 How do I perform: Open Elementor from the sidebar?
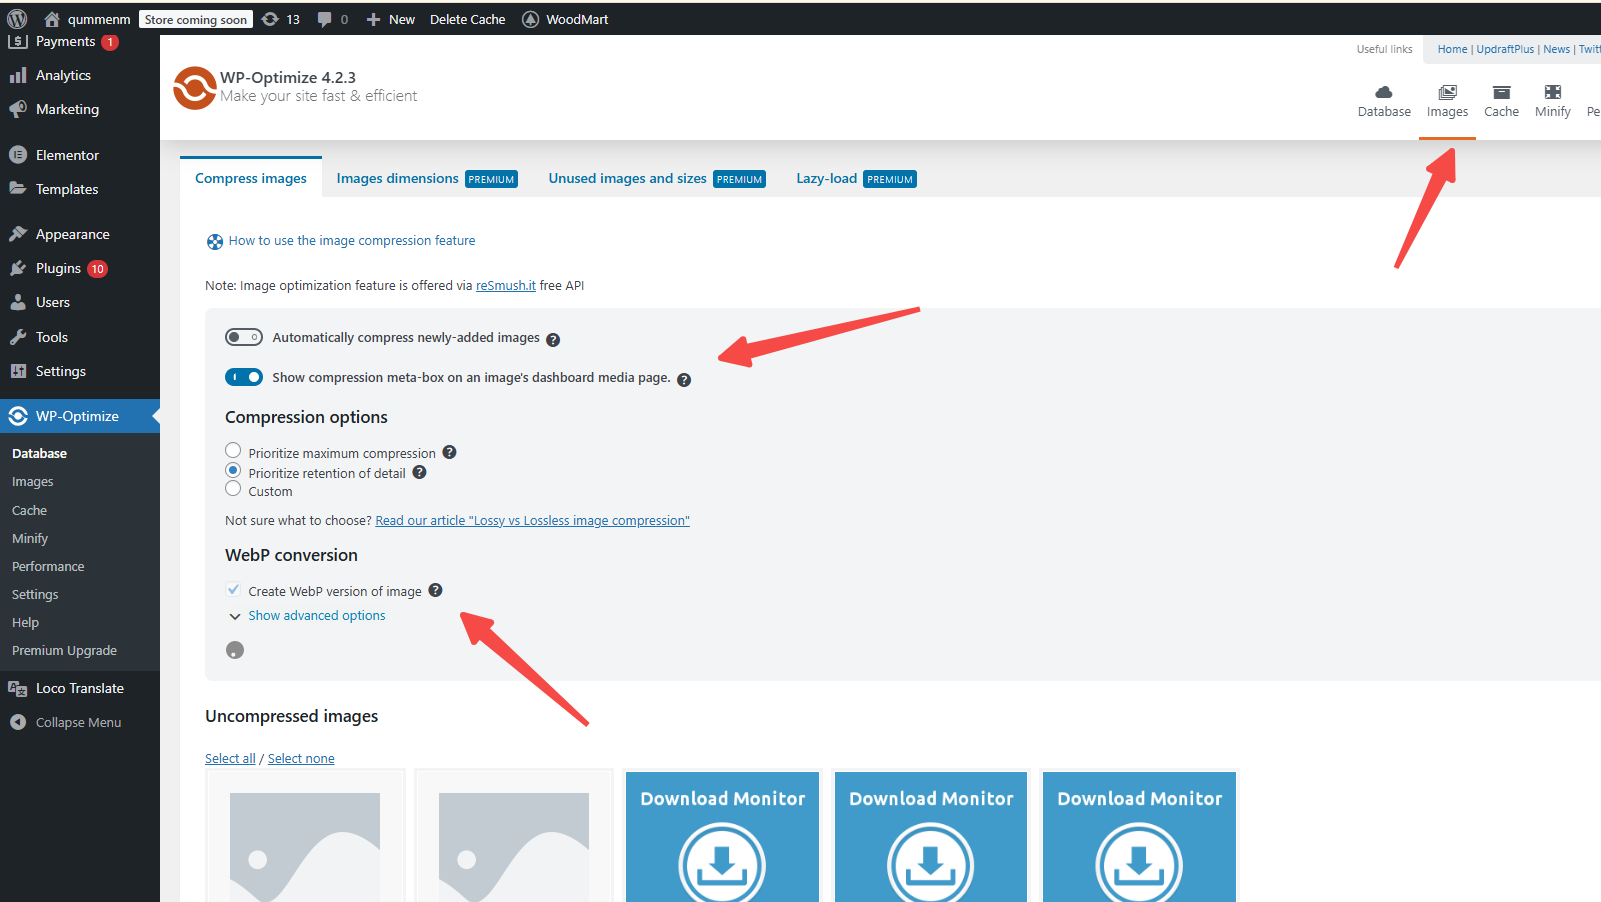[x=67, y=155]
